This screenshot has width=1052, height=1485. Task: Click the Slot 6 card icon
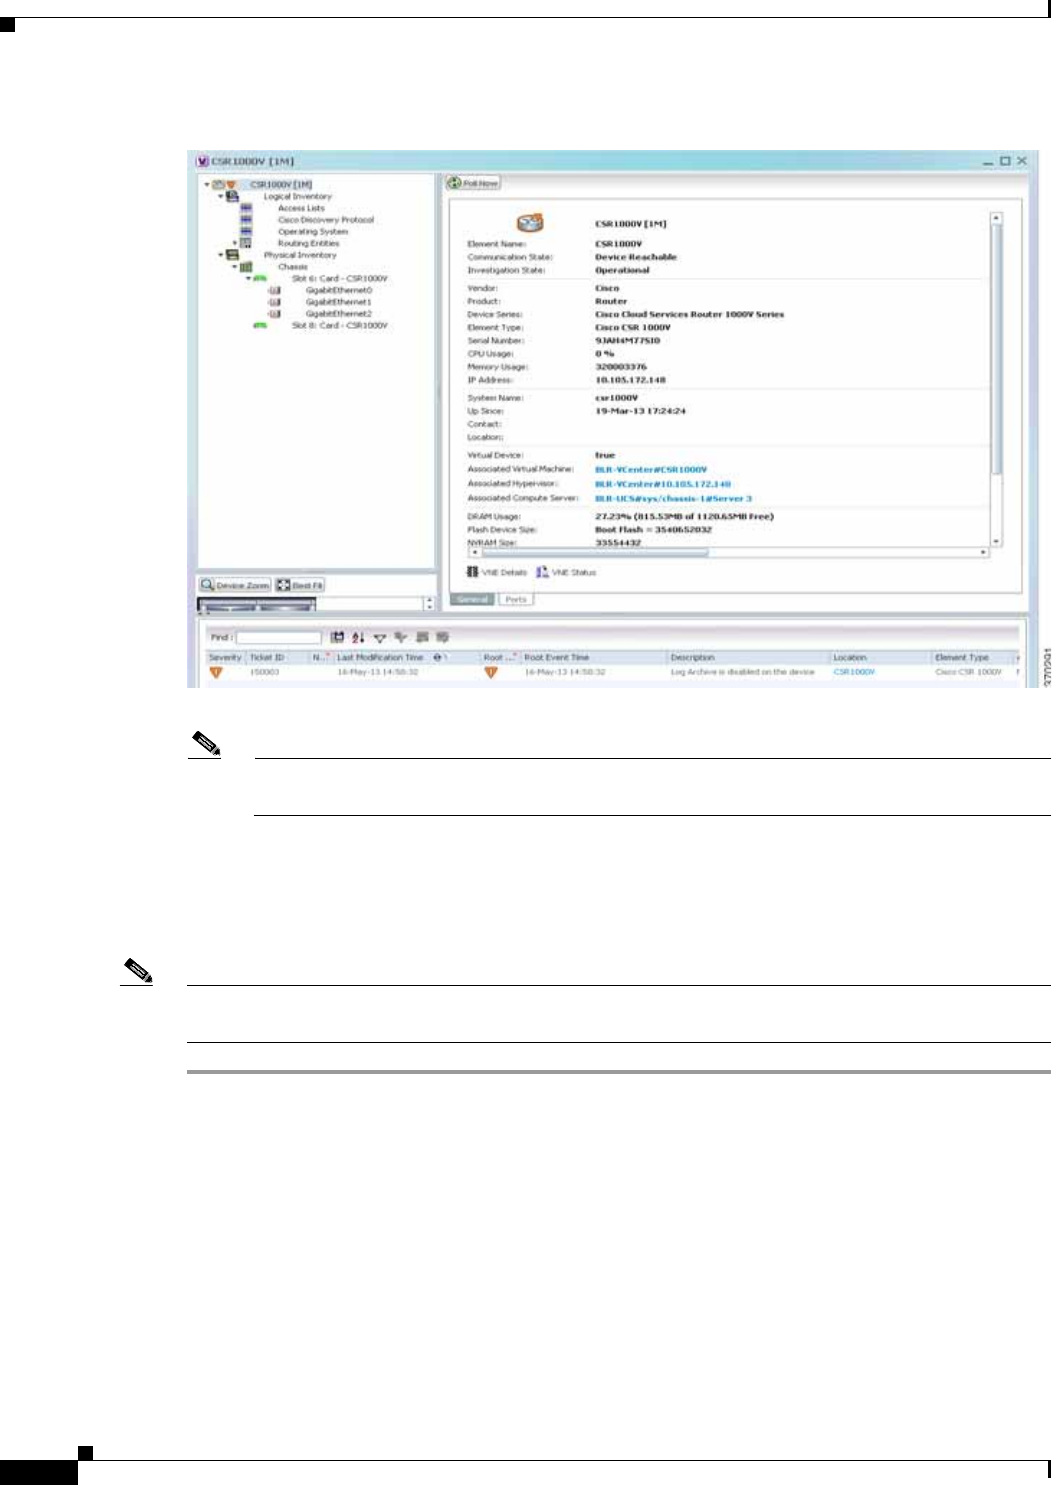tap(260, 278)
